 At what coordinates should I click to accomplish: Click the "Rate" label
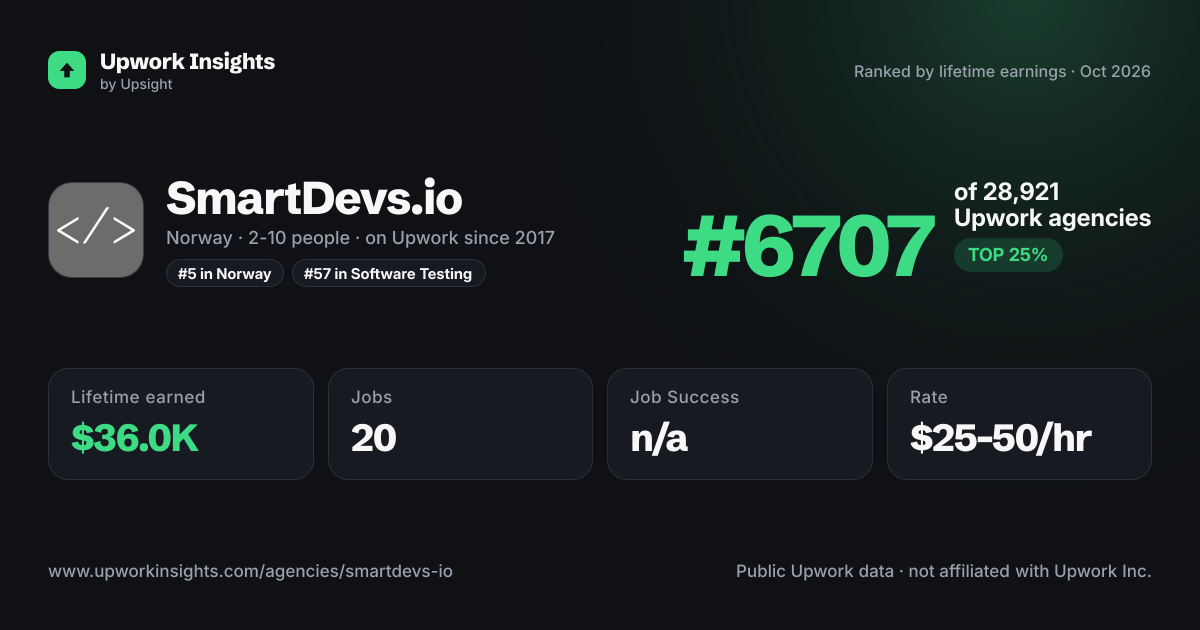click(x=929, y=397)
